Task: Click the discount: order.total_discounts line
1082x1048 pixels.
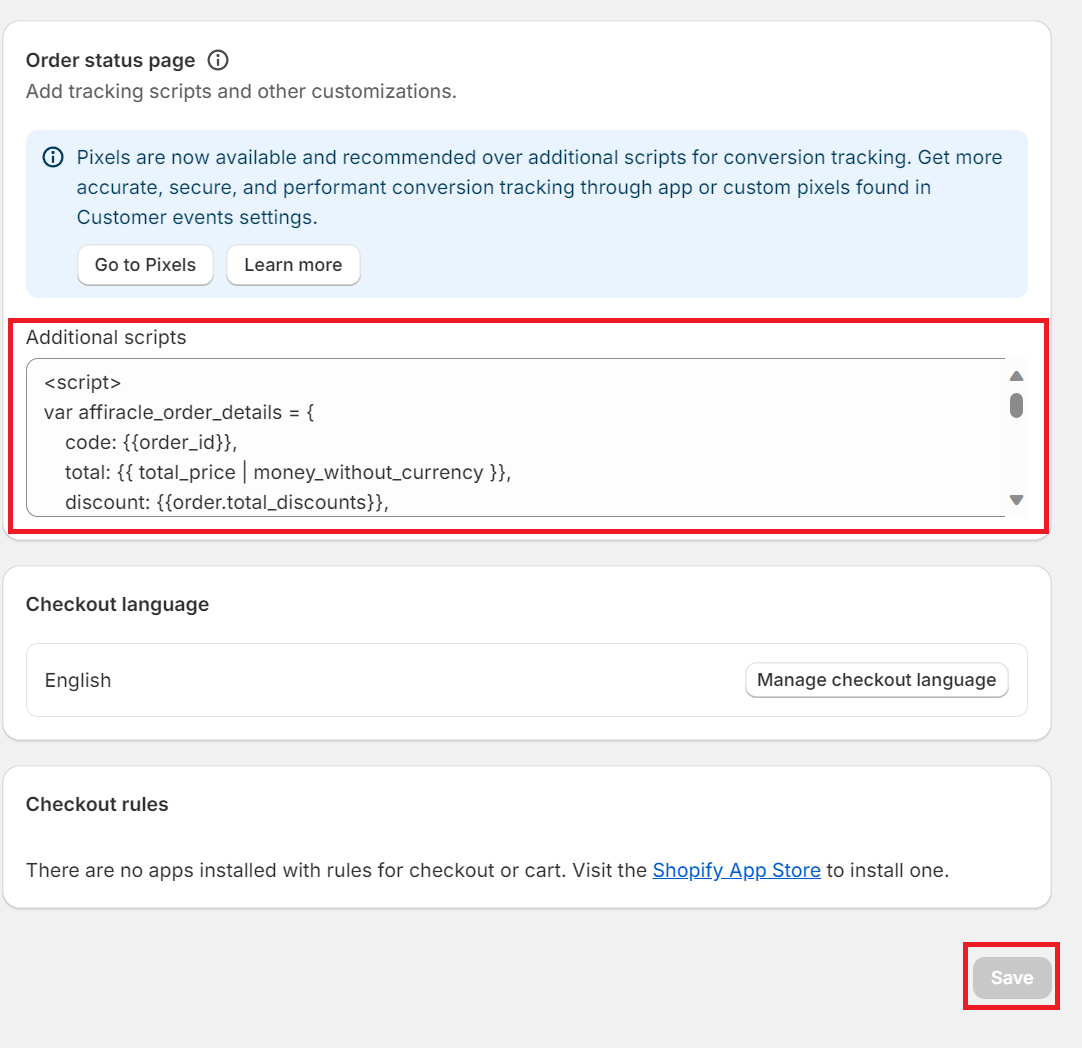Action: coord(226,502)
